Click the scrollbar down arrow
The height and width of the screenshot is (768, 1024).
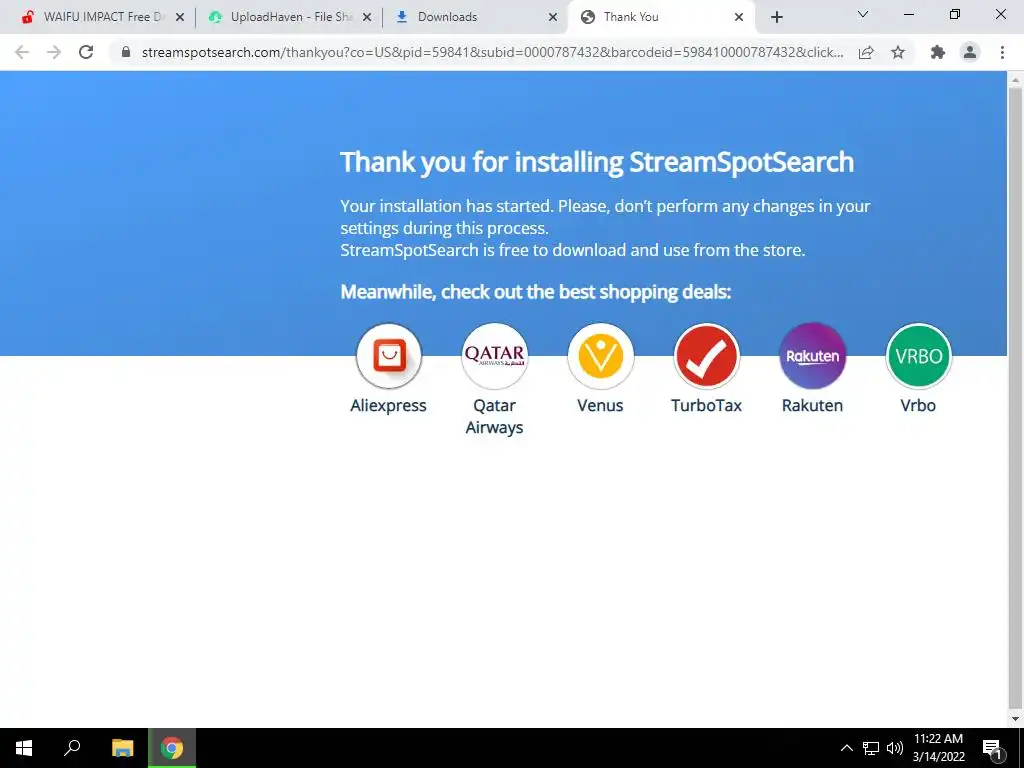1015,719
